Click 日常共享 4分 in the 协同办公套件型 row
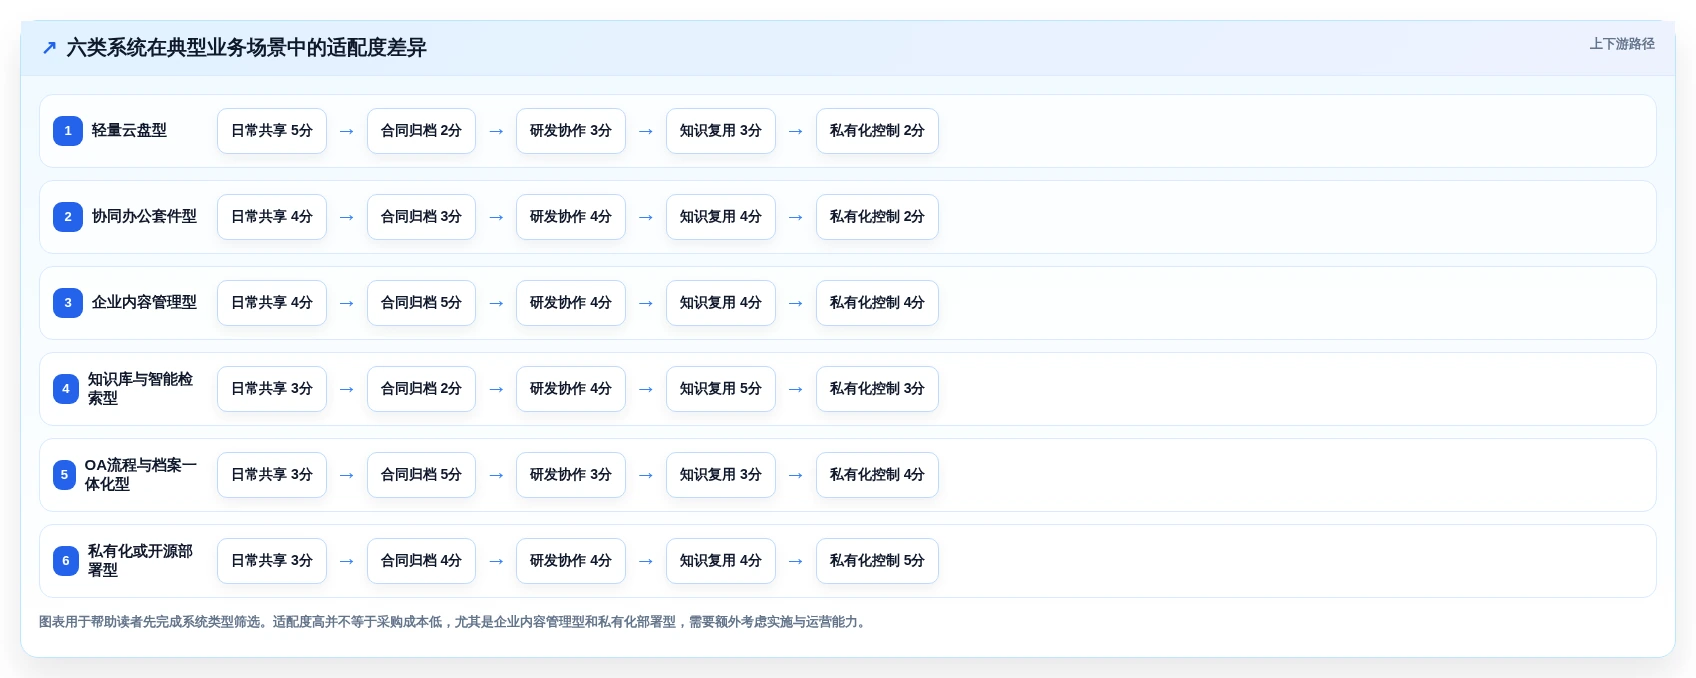The image size is (1696, 678). coord(272,217)
